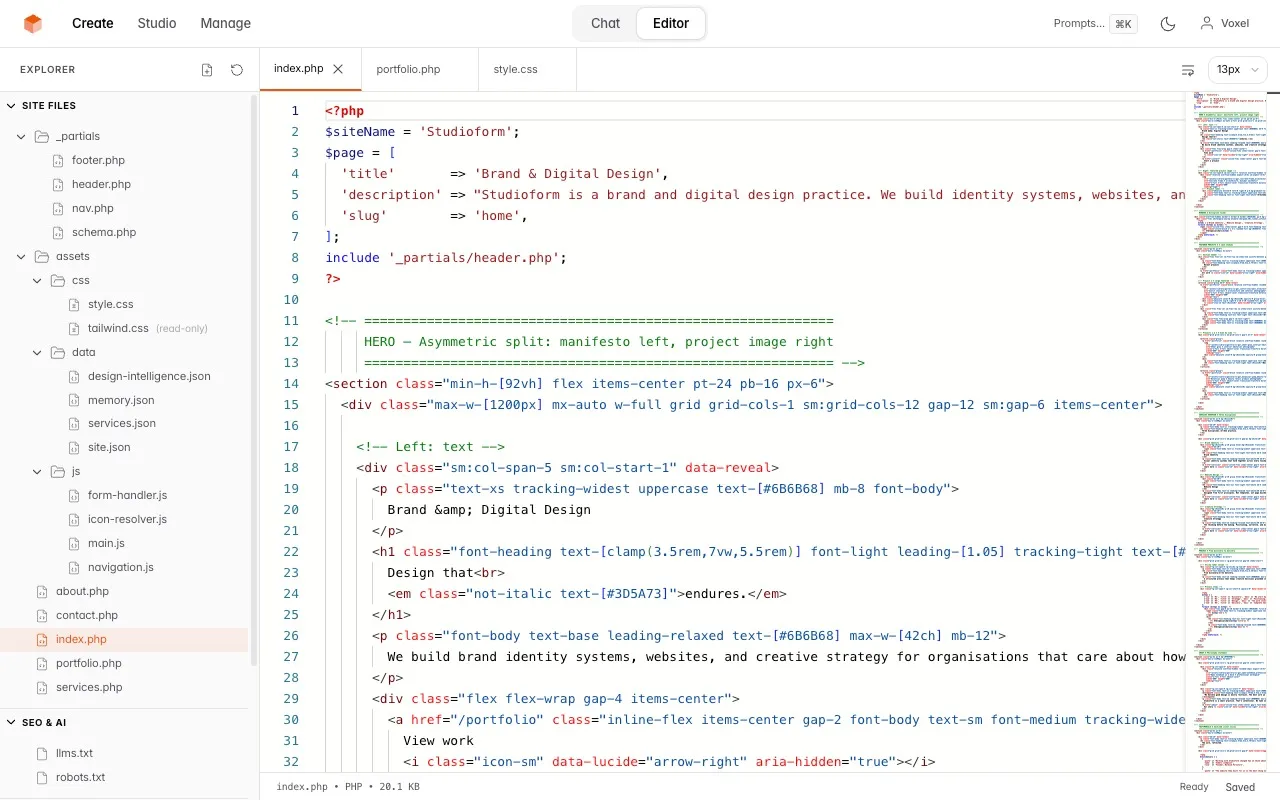
Task: Open the style.css tab
Action: click(515, 69)
